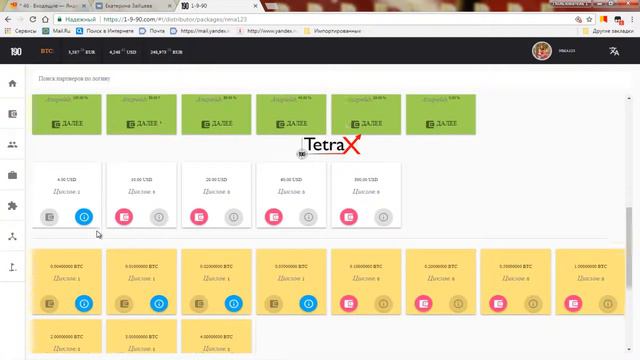This screenshot has height=360, width=640.
Task: Click the browser Home button
Action: (x=45, y=19)
